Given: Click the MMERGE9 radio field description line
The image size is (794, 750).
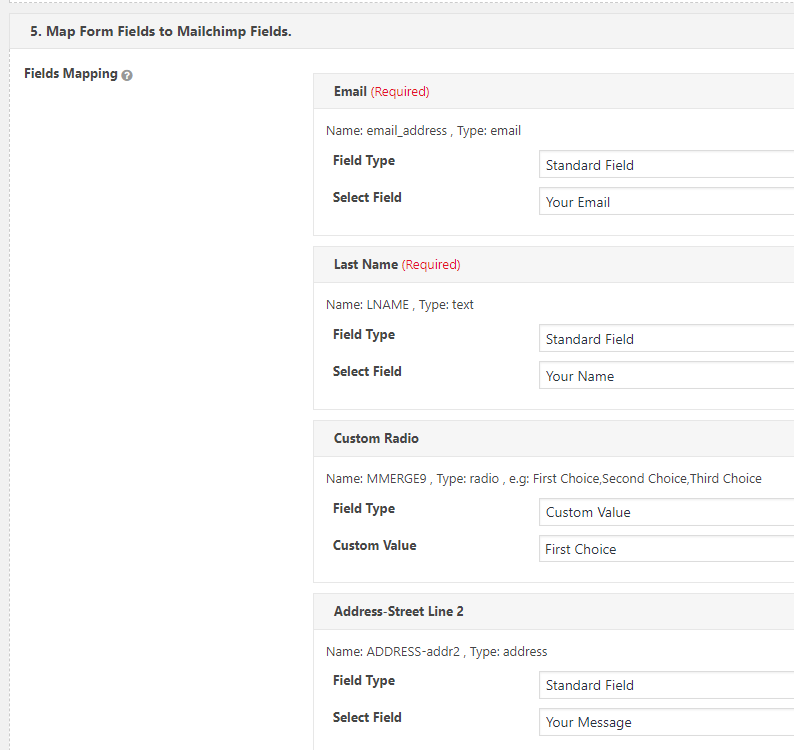Looking at the screenshot, I should (x=543, y=478).
